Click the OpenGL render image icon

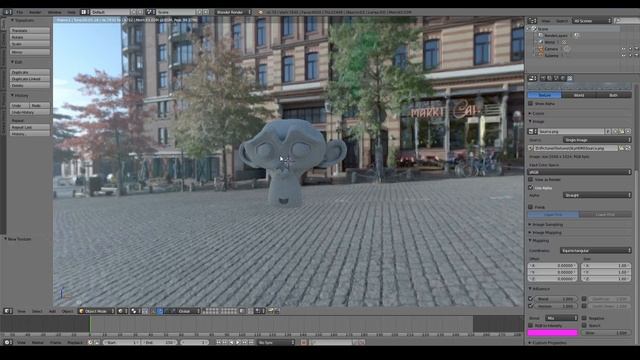tap(271, 311)
